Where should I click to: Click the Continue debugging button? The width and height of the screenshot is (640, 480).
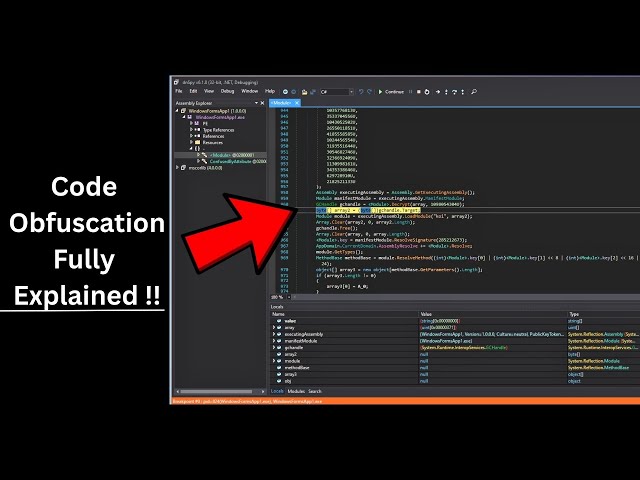[391, 92]
